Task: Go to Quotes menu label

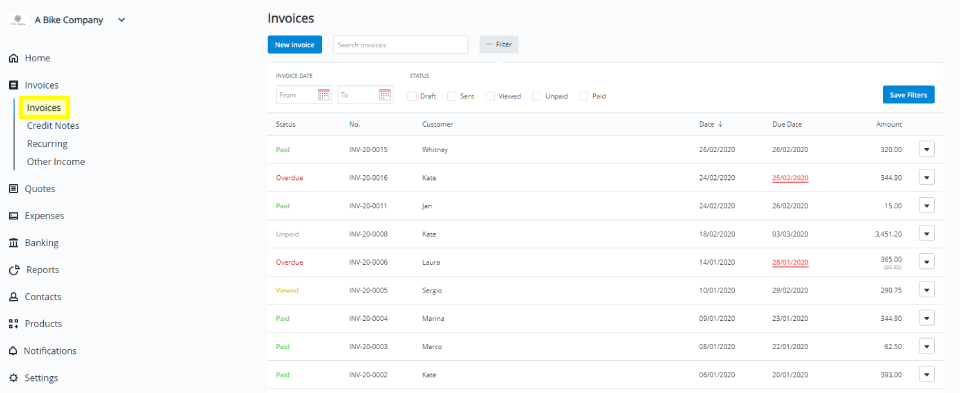Action: coord(40,189)
